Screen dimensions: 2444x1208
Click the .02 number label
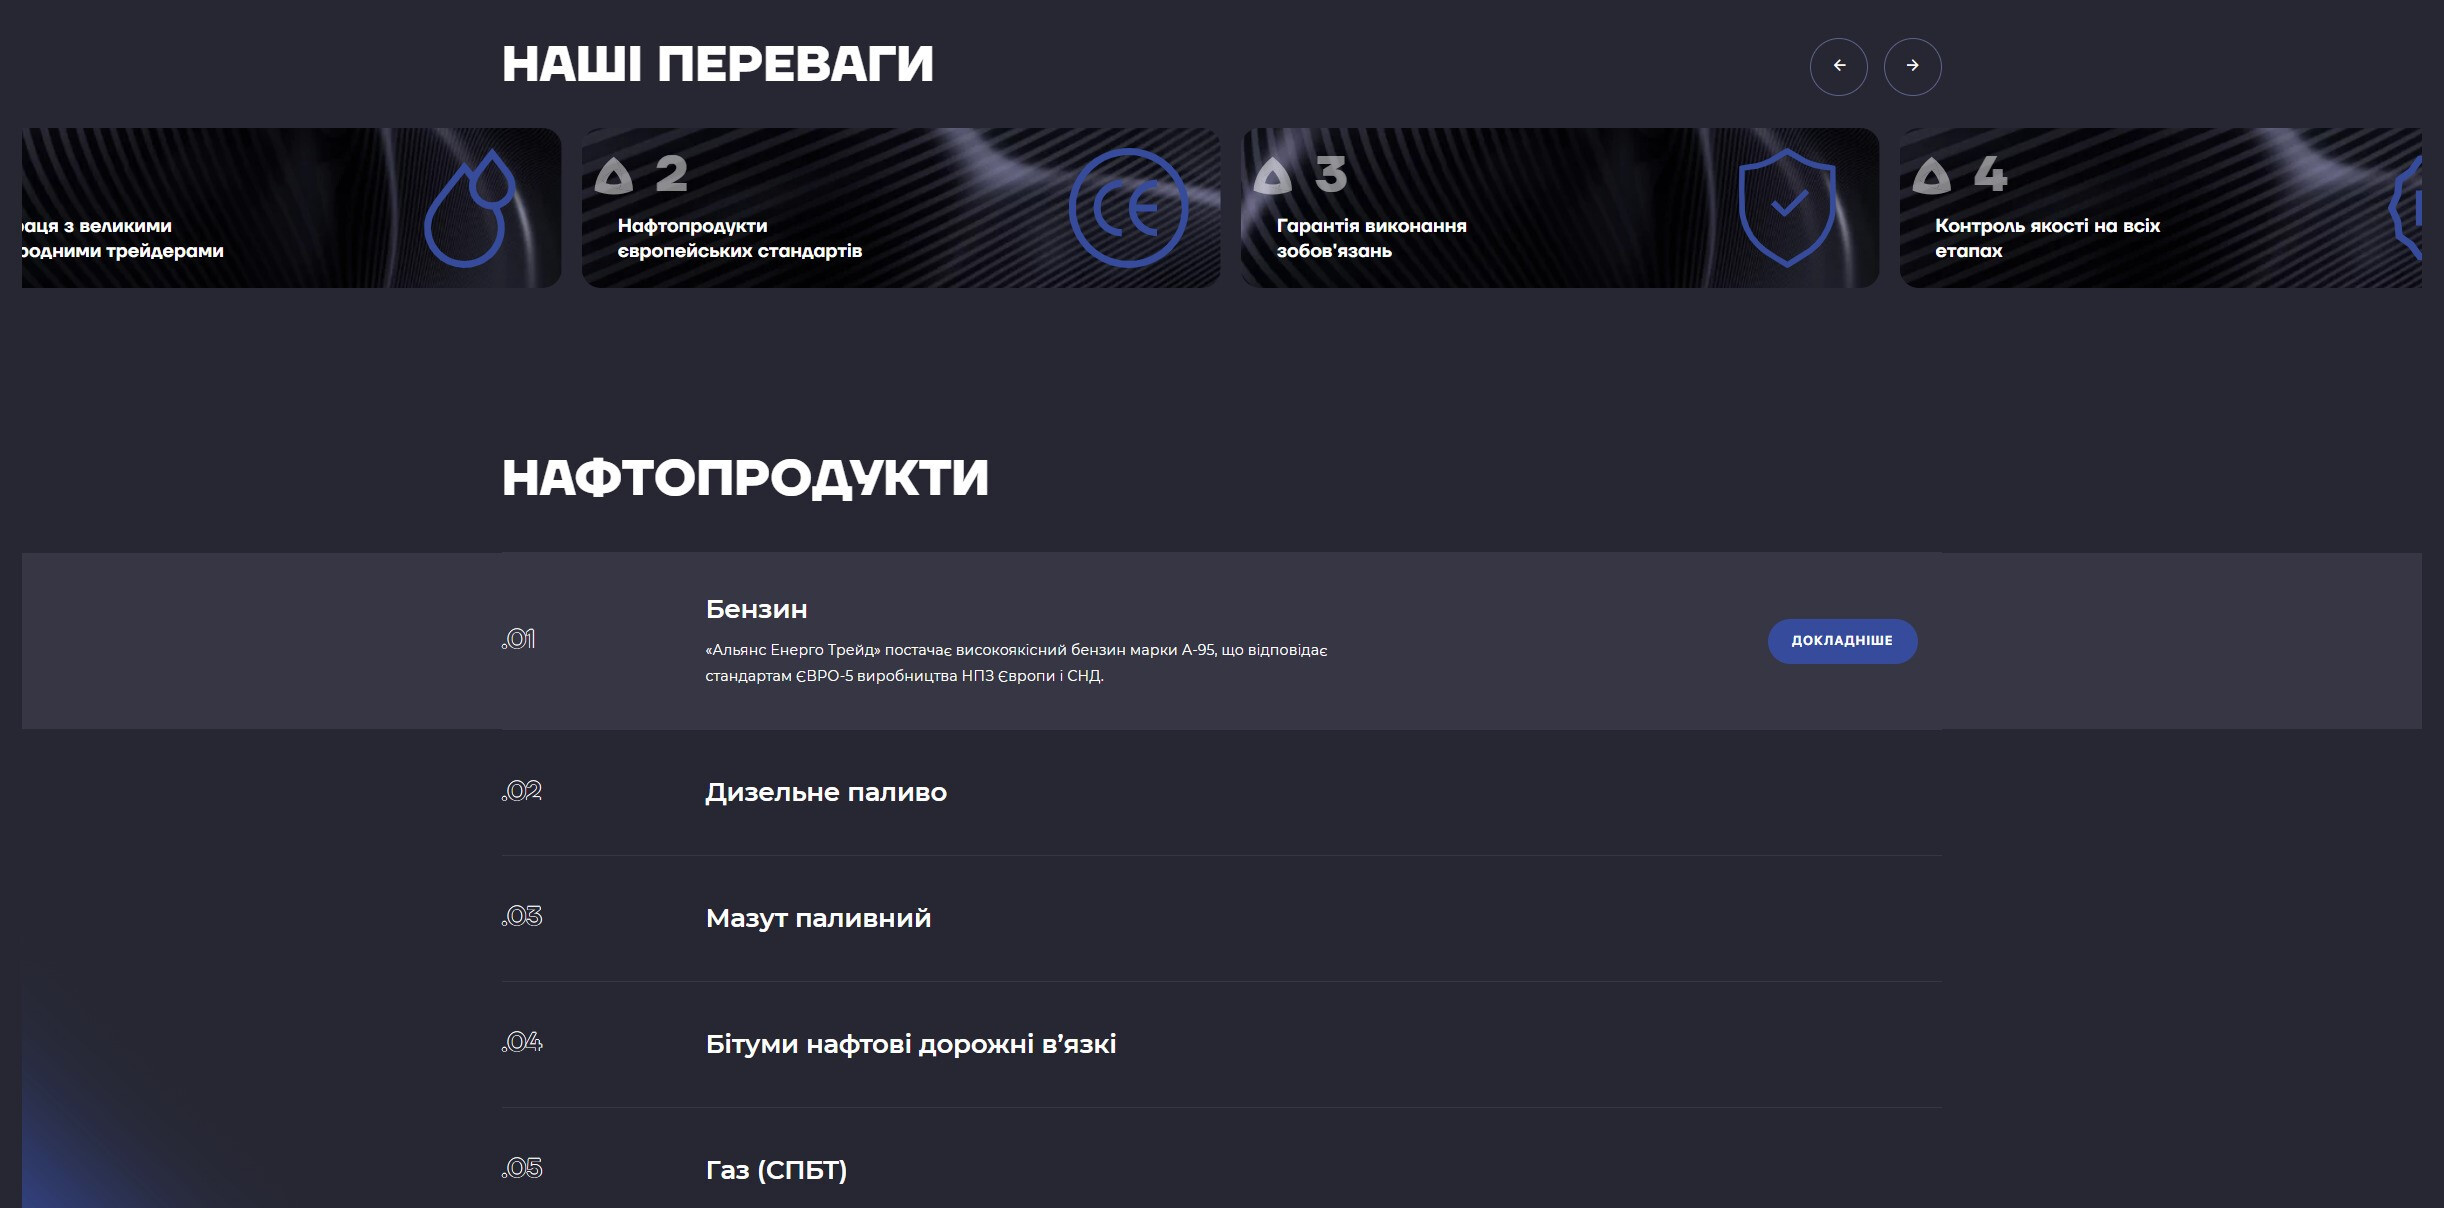tap(521, 791)
